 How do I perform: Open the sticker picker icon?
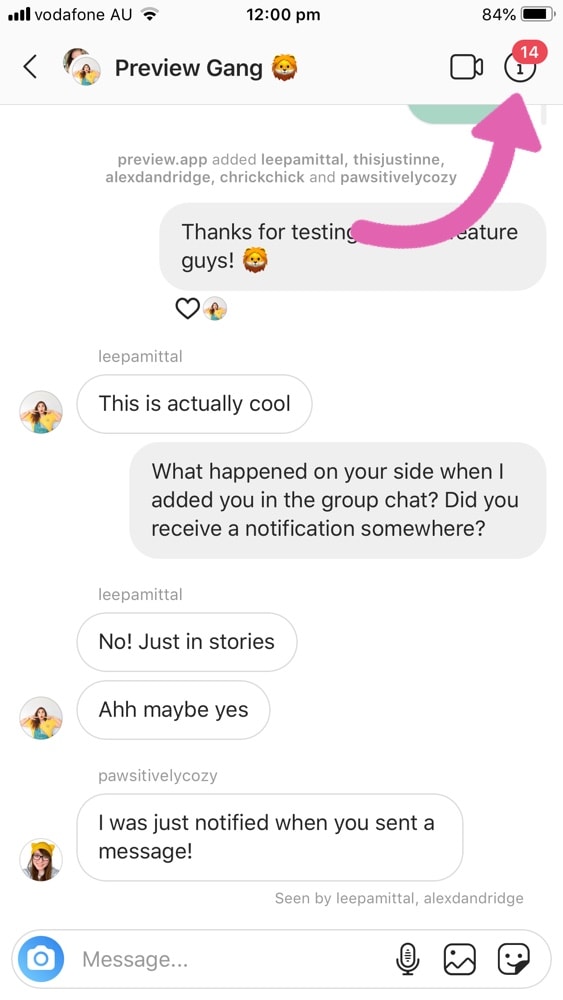coord(514,959)
